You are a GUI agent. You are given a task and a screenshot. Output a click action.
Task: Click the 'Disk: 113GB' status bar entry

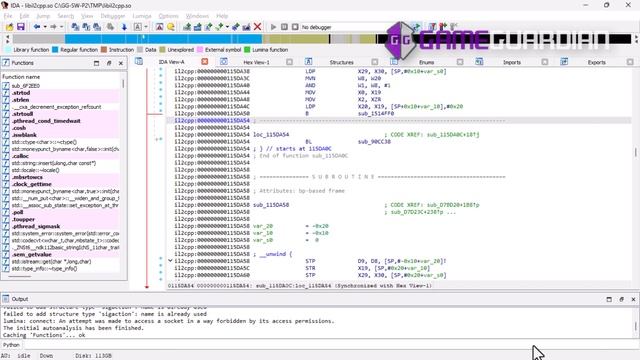[93, 356]
